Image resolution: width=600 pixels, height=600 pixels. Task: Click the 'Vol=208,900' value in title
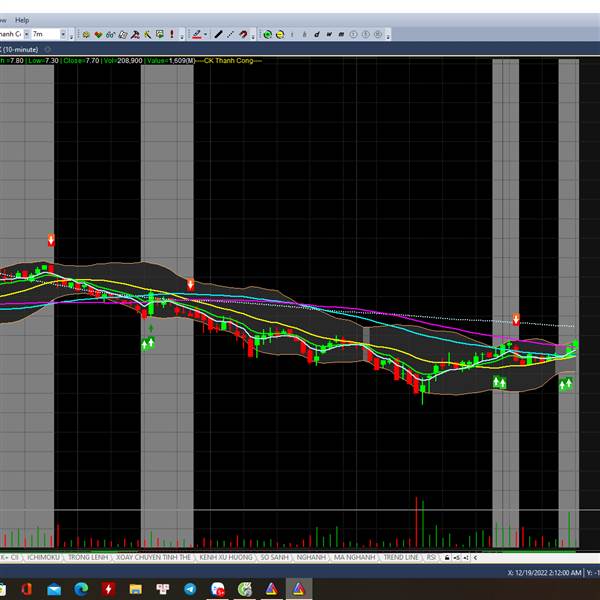pos(122,60)
